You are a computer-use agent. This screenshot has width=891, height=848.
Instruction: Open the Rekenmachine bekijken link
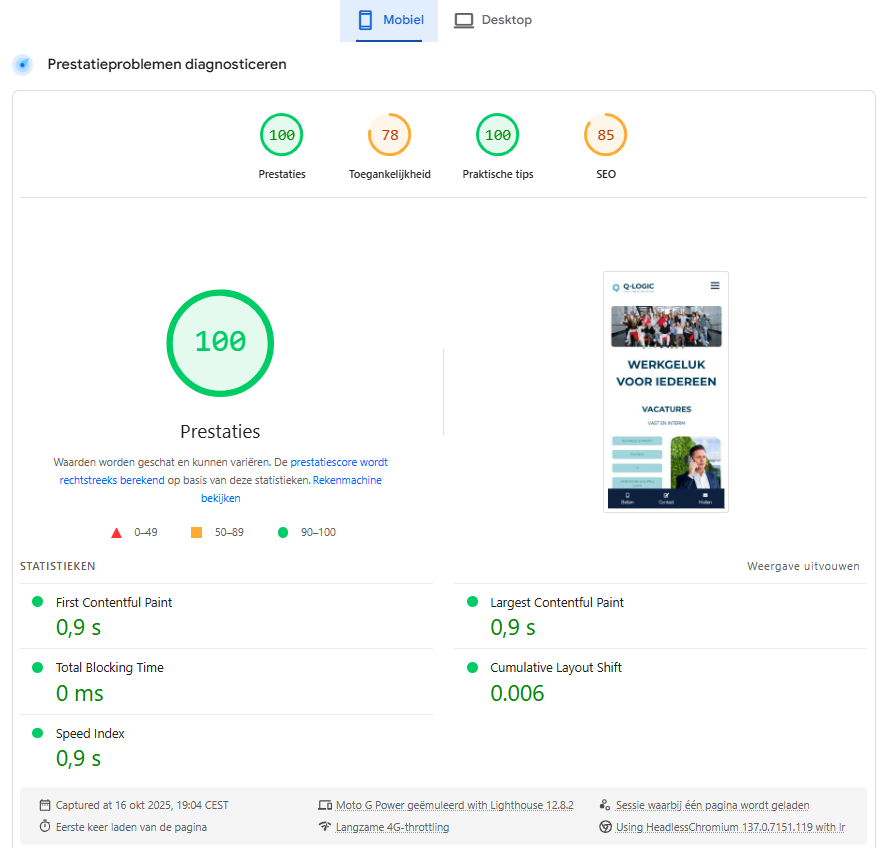click(x=346, y=481)
